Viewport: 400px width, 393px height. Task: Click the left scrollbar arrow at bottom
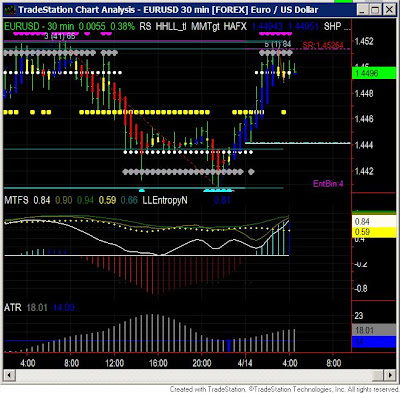[x=9, y=375]
